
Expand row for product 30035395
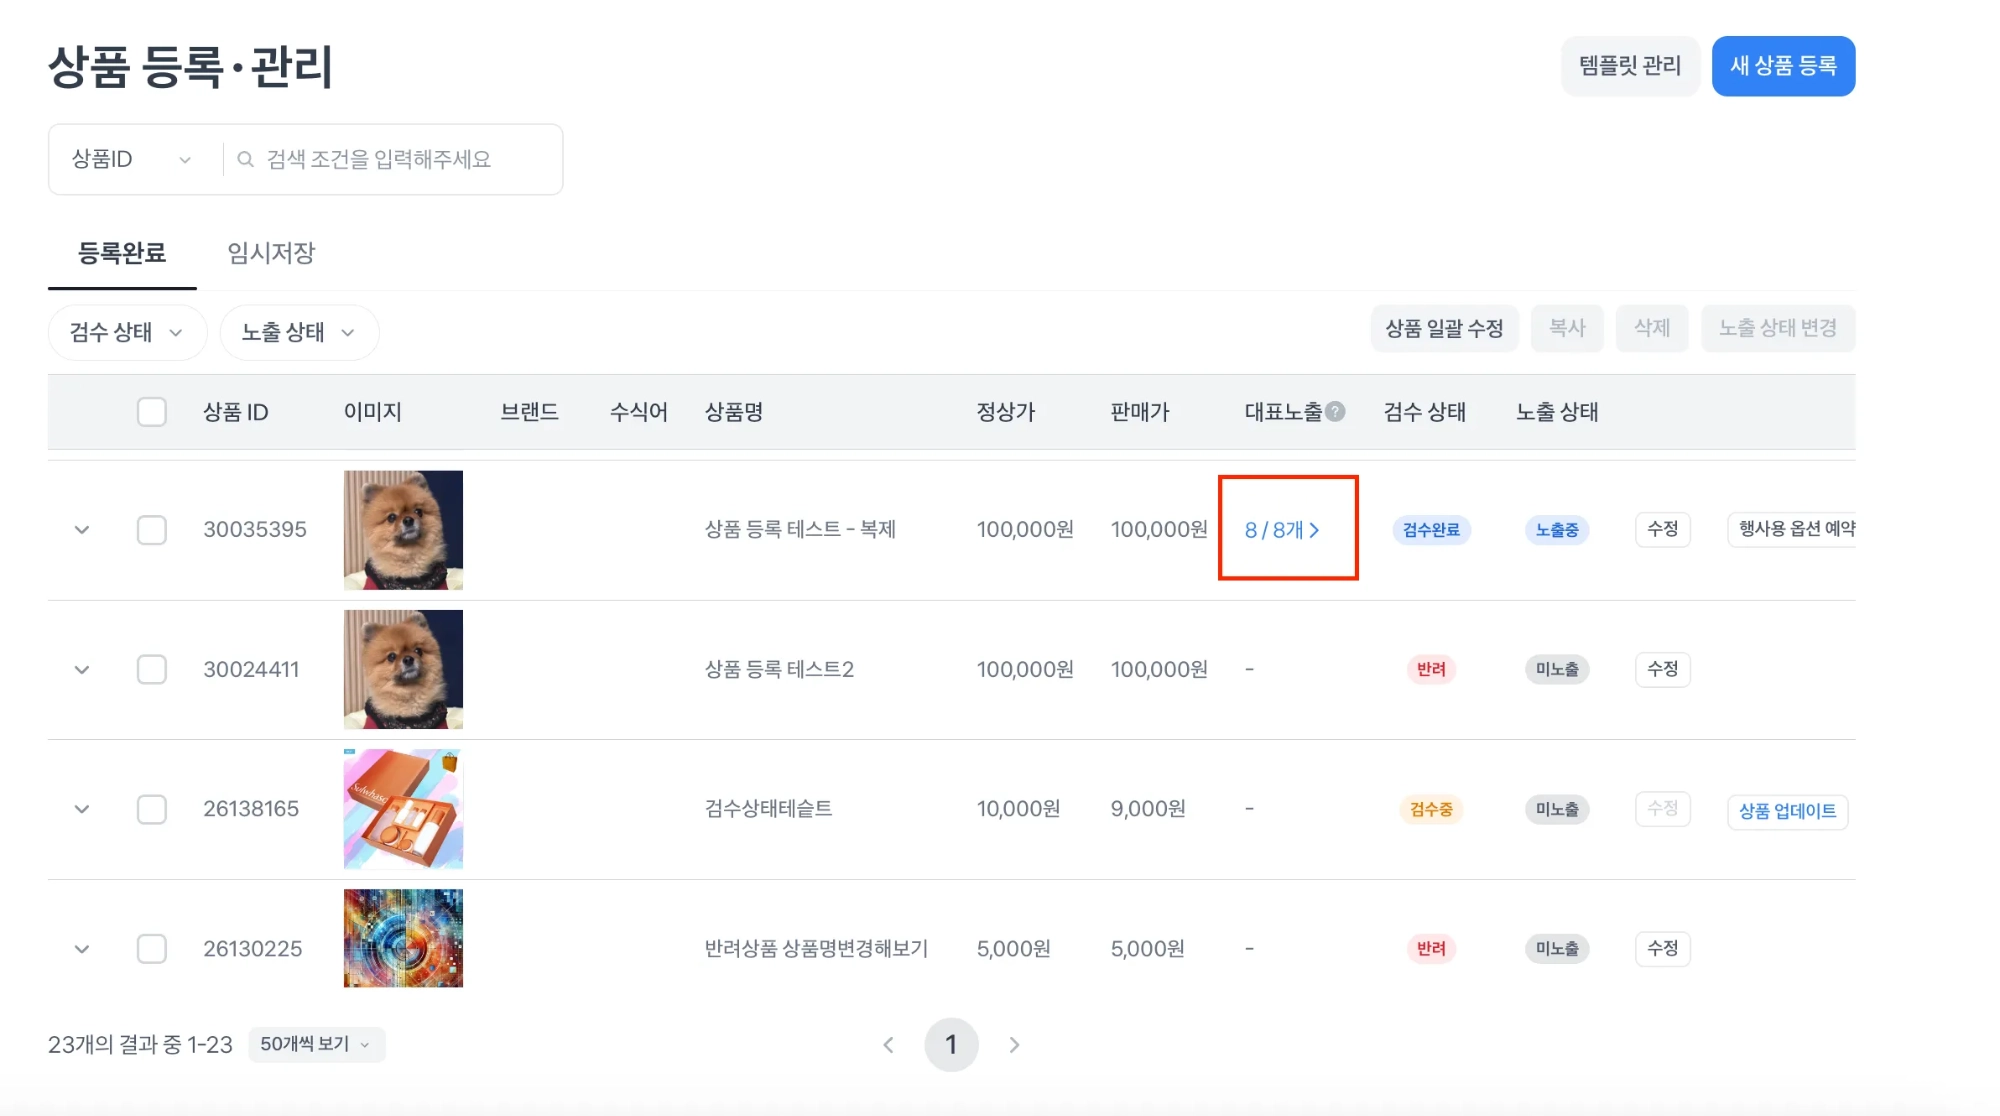tap(82, 530)
